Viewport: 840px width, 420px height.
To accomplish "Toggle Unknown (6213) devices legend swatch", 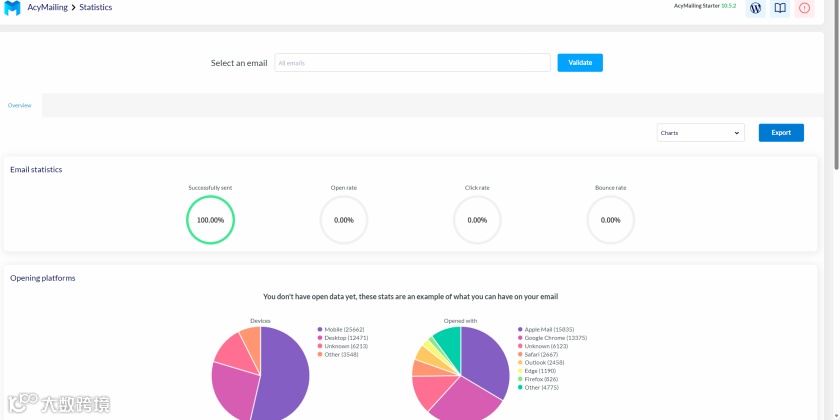I will coord(320,346).
